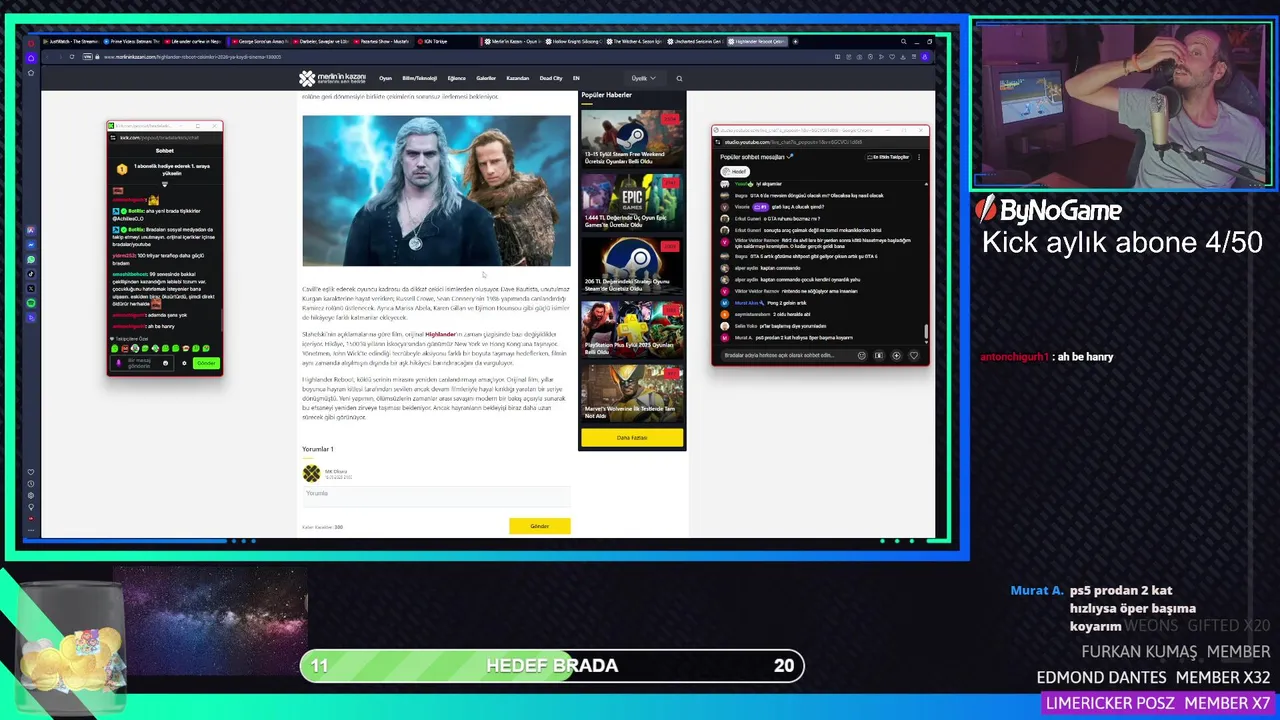Image resolution: width=1280 pixels, height=720 pixels.
Task: Open the Epic Games ücretsiz oyun news card
Action: tap(632, 202)
